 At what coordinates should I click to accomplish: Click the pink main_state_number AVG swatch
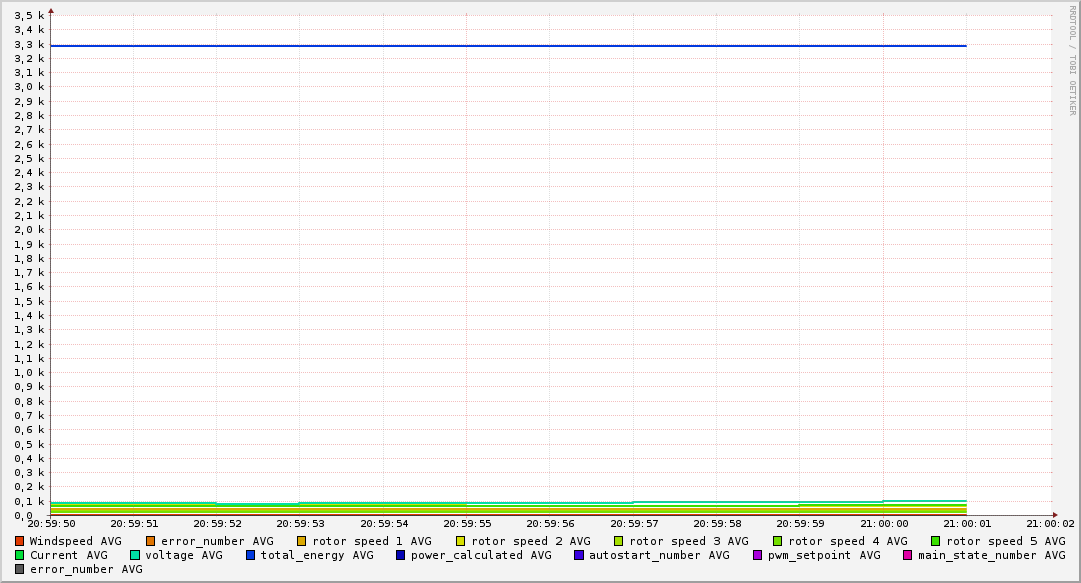click(x=908, y=555)
